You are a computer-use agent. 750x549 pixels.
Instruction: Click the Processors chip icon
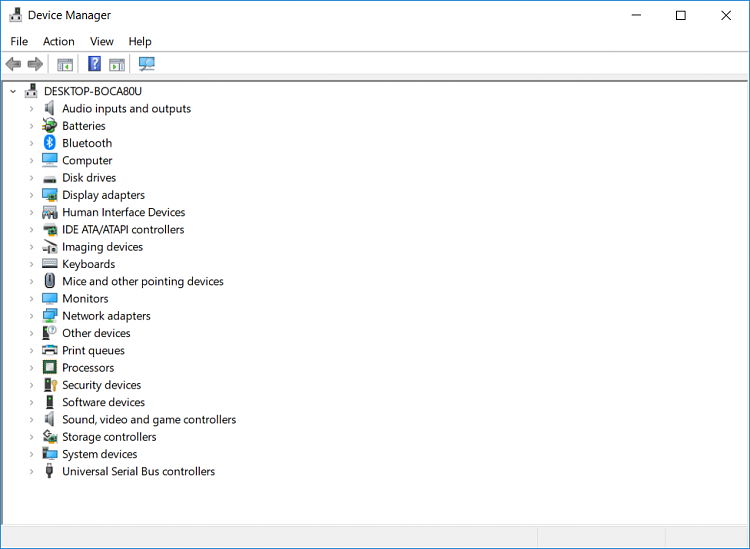pyautogui.click(x=50, y=367)
